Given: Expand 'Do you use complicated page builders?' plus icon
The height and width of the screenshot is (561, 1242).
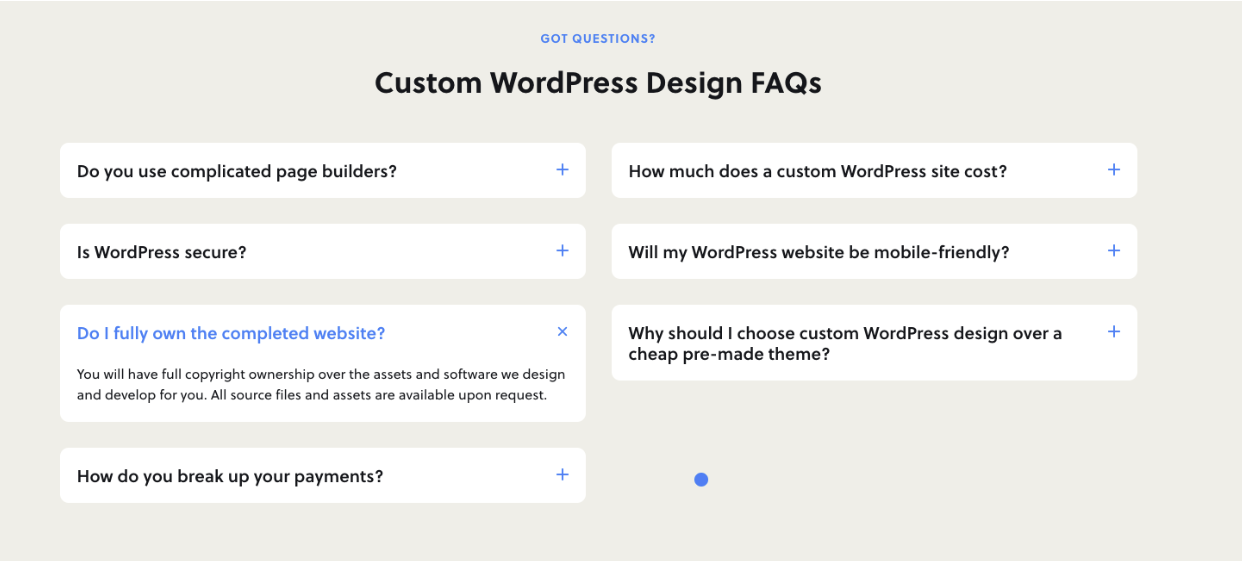Looking at the screenshot, I should [562, 170].
